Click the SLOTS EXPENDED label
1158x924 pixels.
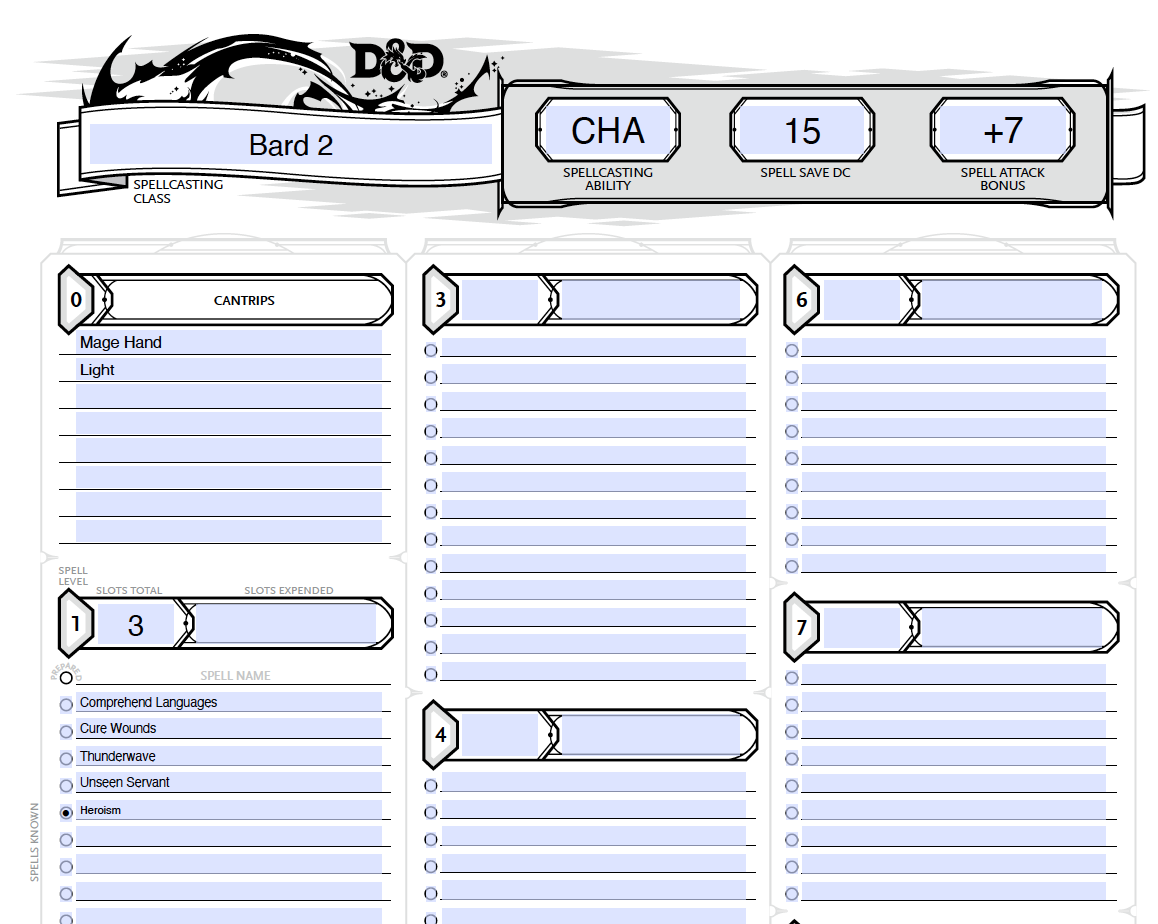[x=289, y=590]
